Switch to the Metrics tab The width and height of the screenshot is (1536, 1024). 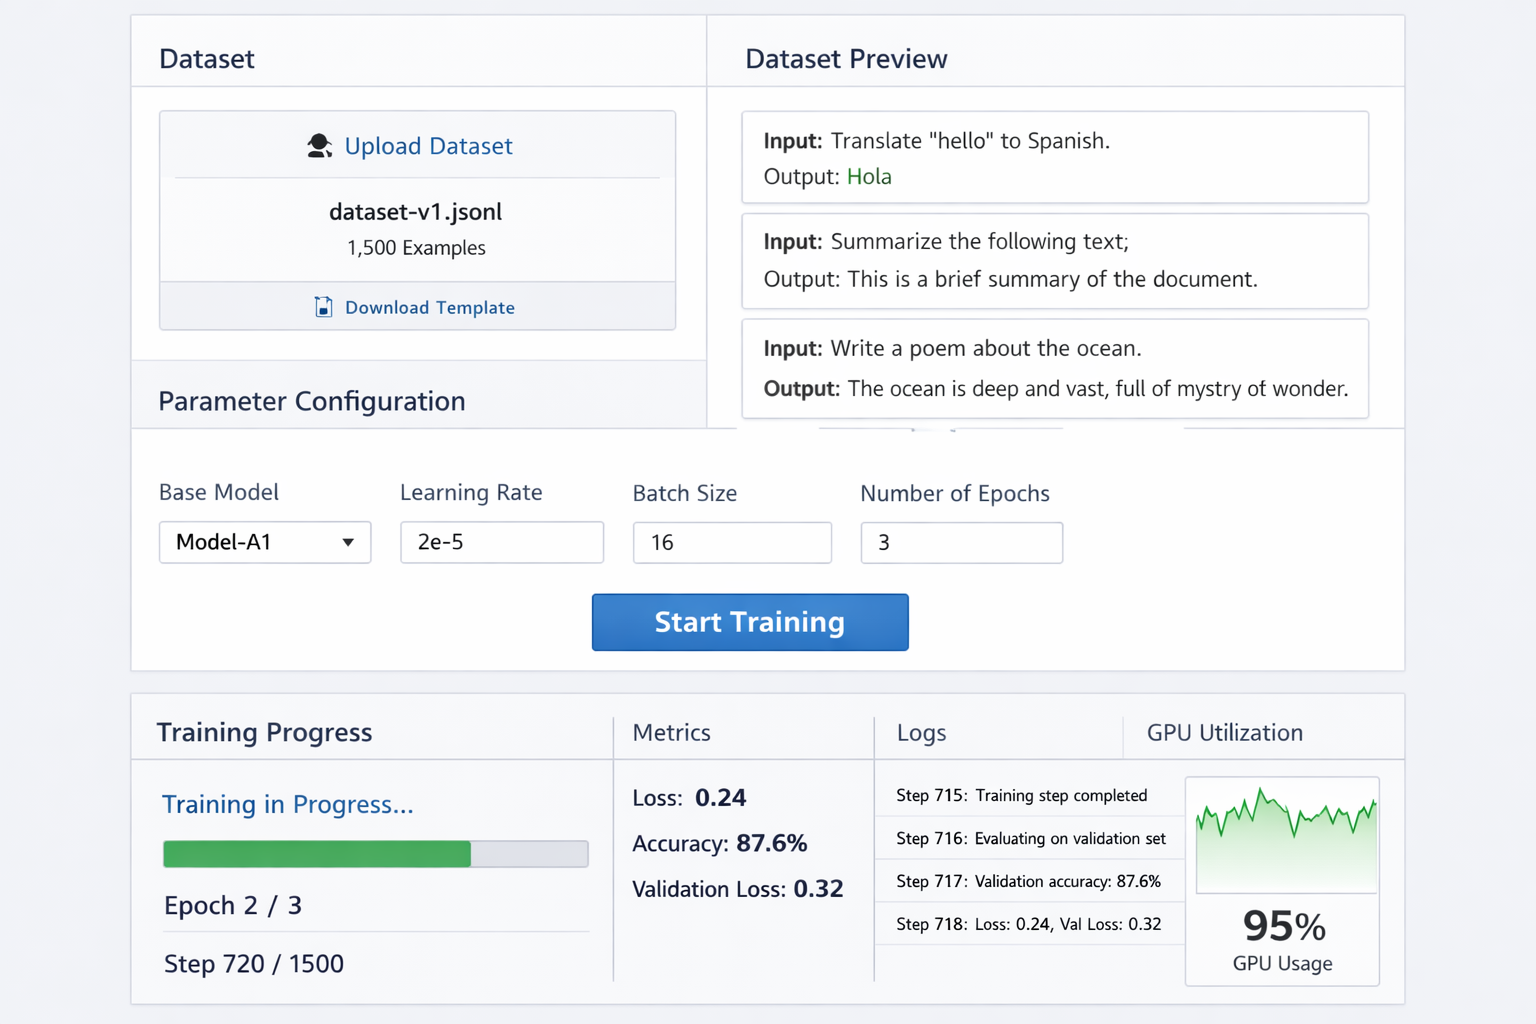pos(671,733)
